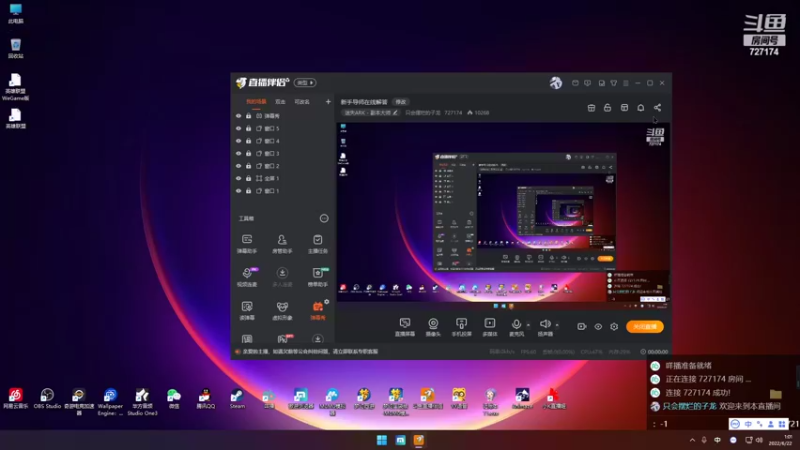Click the share icon in the top-right toolbar
800x450 pixels.
tap(657, 108)
